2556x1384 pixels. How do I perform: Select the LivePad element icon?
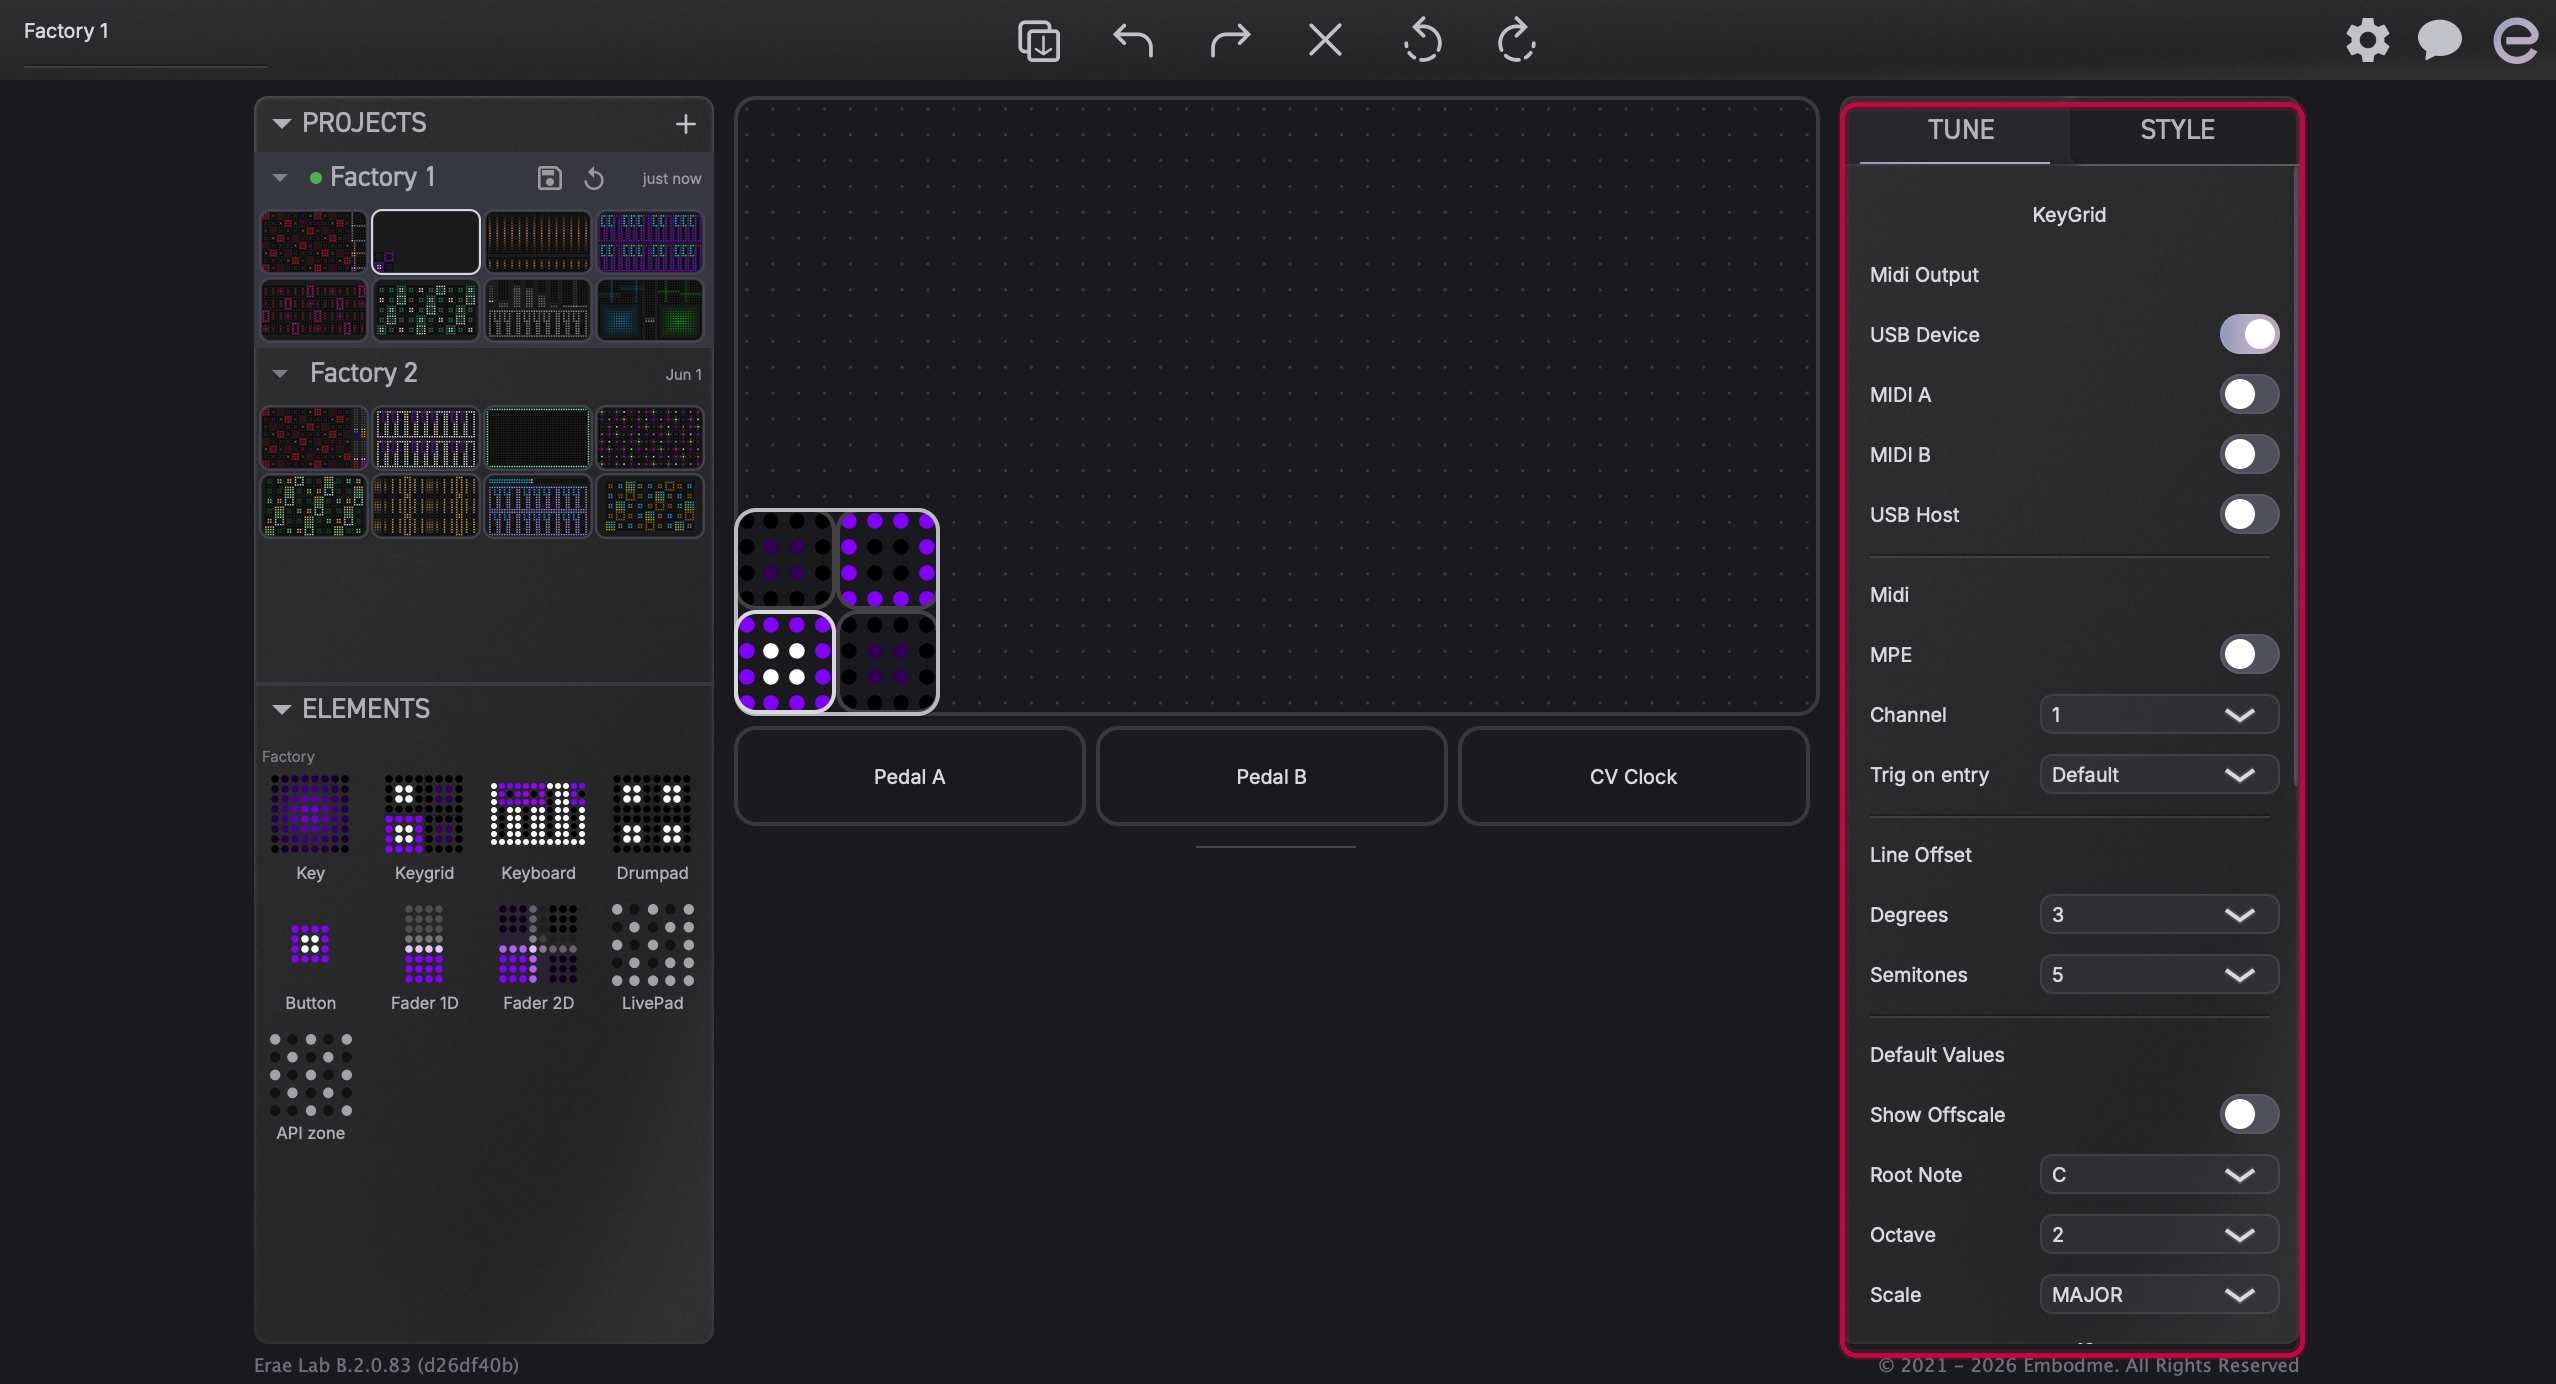(x=652, y=944)
